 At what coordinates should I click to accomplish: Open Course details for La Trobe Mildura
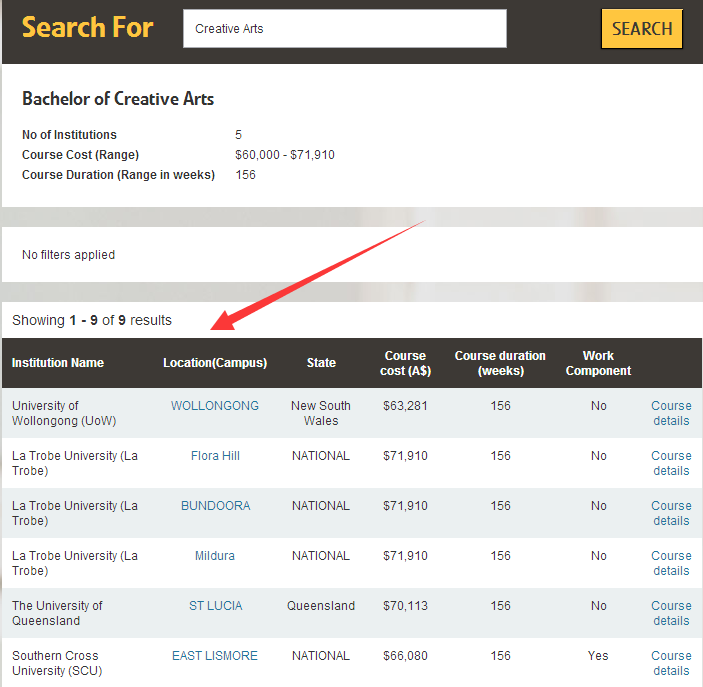tap(671, 563)
